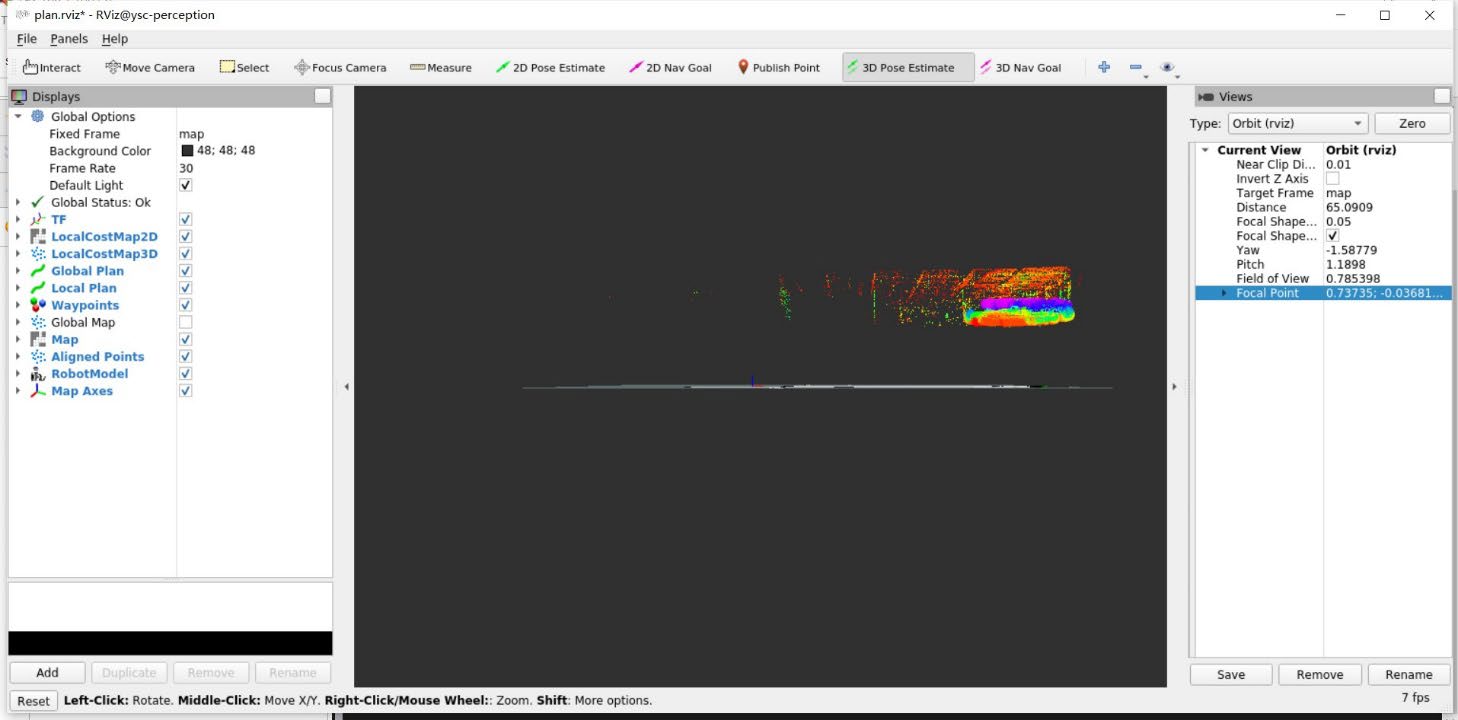Activate the Move Camera tool

tap(150, 68)
